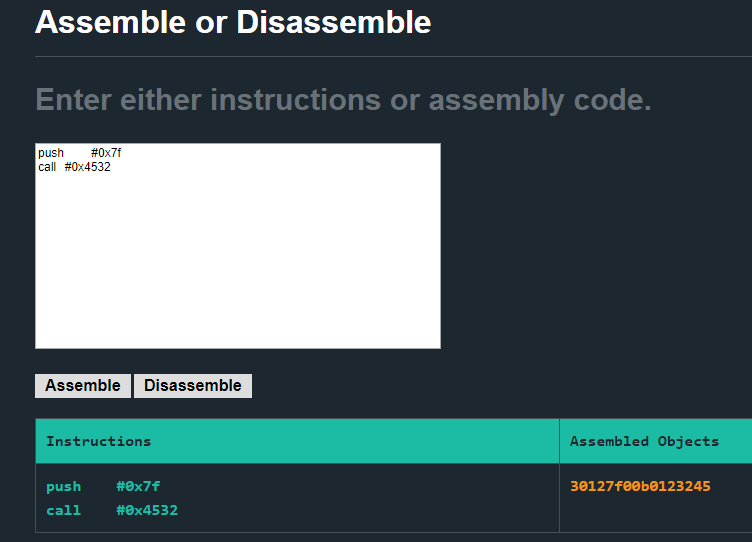Image resolution: width=752 pixels, height=542 pixels.
Task: Click the '#0x4532' operand in the results table
Action: (147, 510)
